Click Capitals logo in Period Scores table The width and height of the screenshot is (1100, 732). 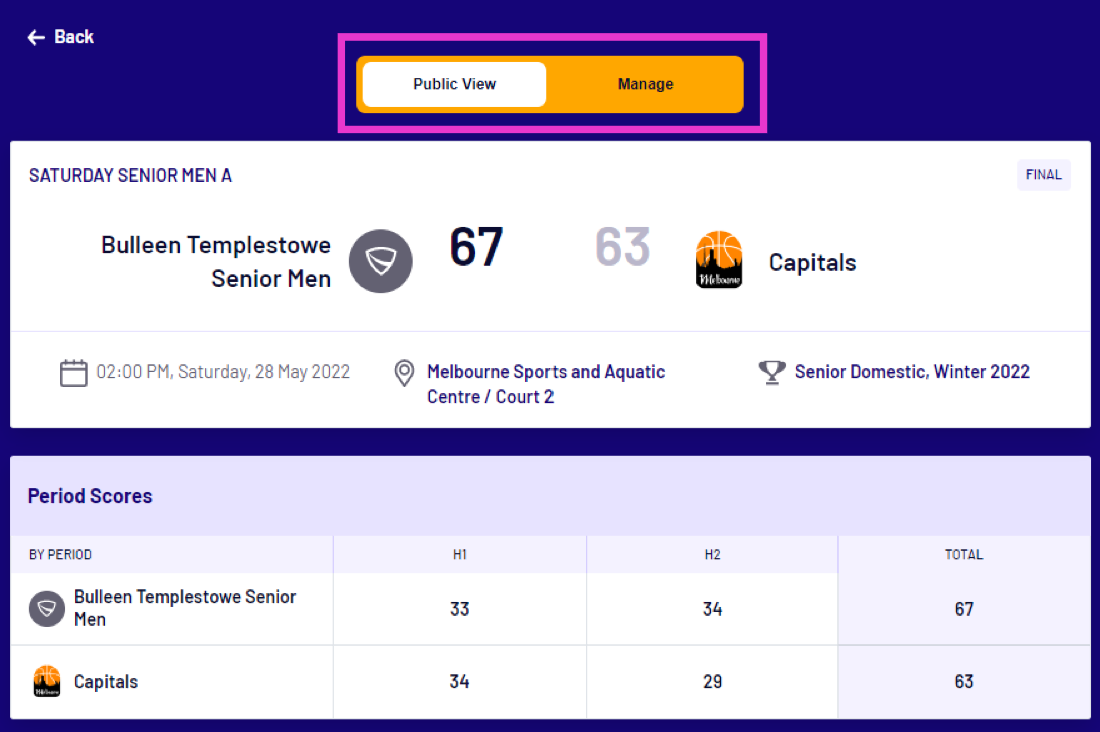pyautogui.click(x=47, y=682)
